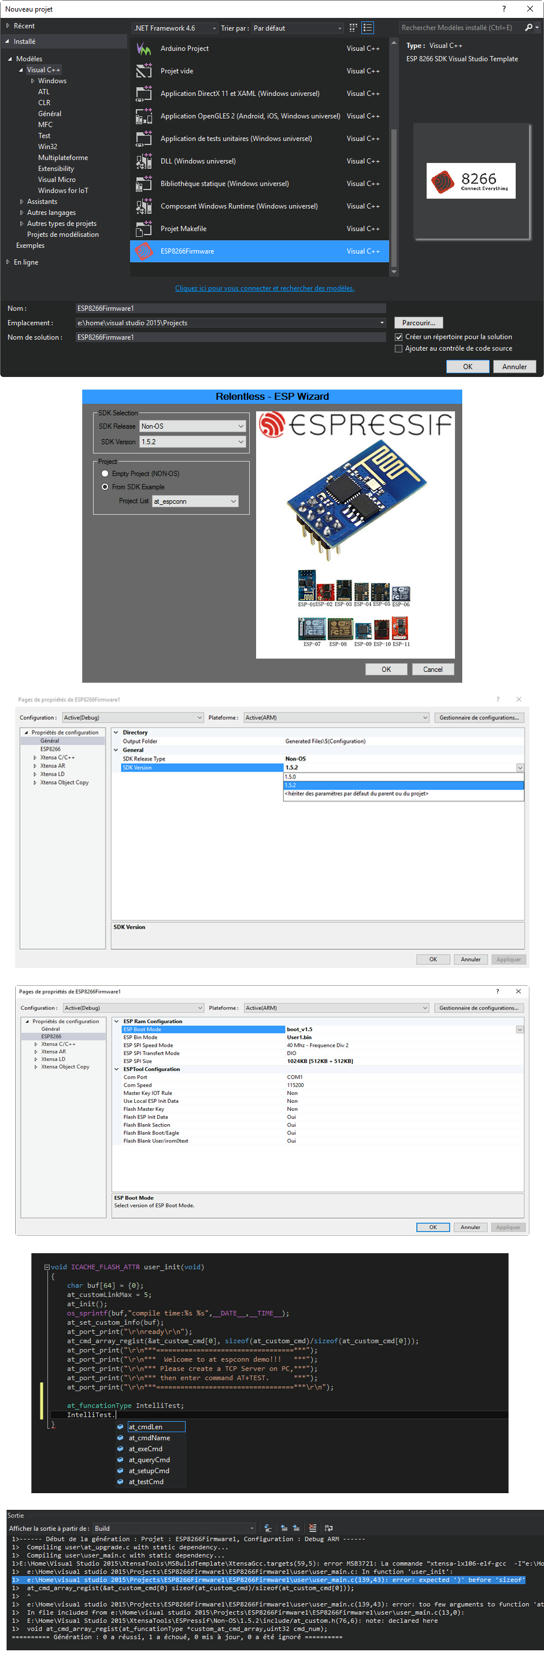Screen dimensions: 544x1680
Task: Select at_cmdName IntelliSense suggestion
Action: pyautogui.click(x=150, y=1438)
